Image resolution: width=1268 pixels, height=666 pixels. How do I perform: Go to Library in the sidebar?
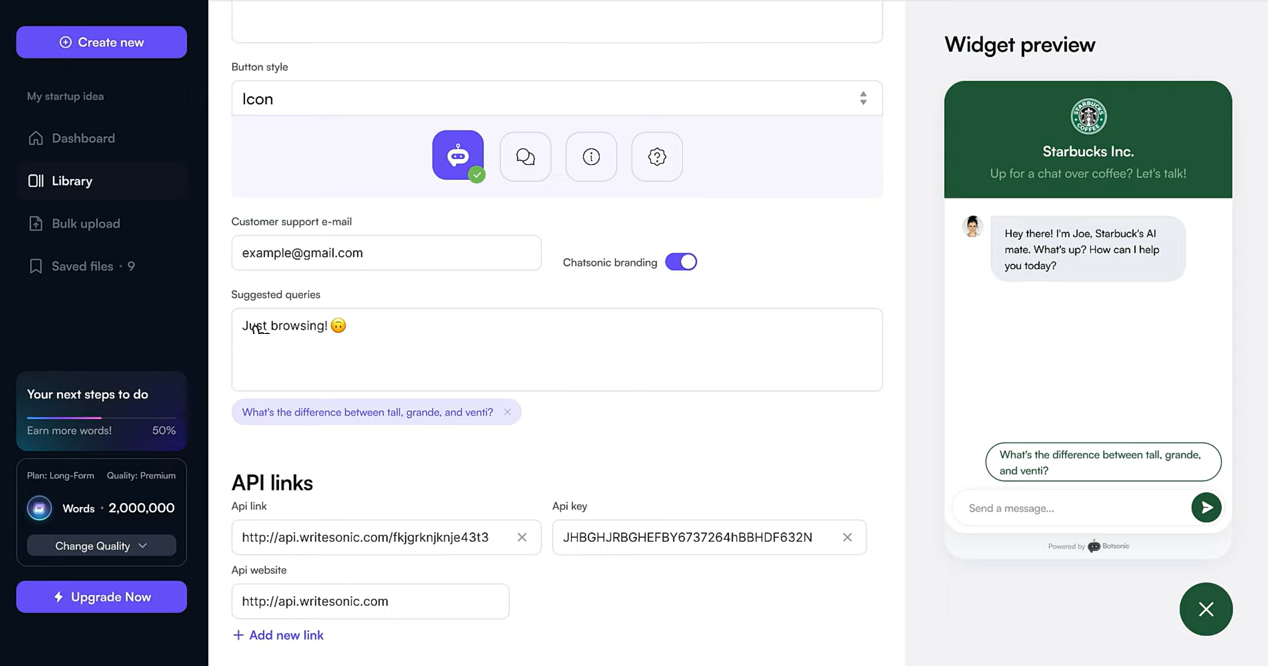[x=72, y=181]
